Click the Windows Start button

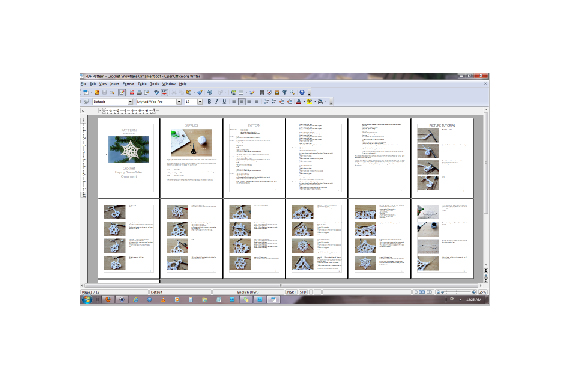coord(87,300)
